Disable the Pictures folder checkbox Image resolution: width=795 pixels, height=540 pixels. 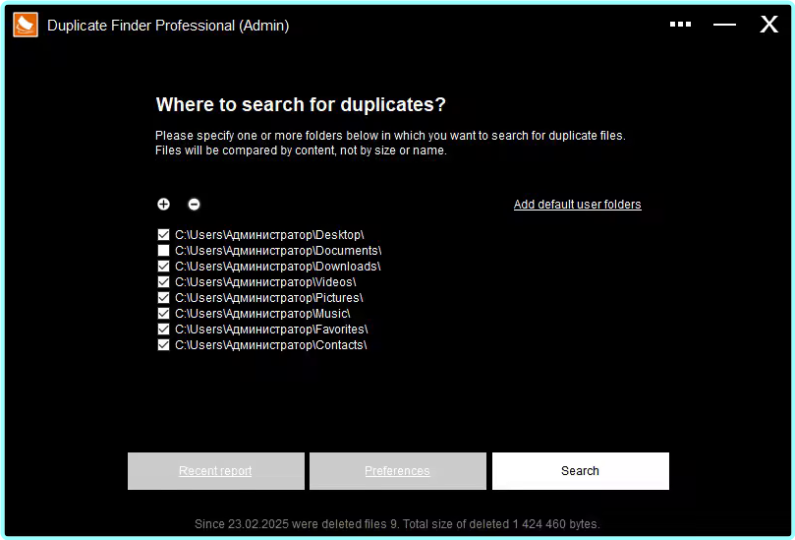[164, 298]
